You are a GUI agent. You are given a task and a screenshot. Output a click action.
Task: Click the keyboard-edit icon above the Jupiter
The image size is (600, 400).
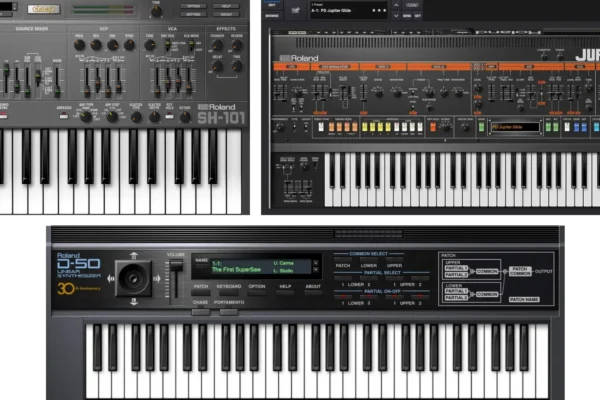[x=295, y=10]
